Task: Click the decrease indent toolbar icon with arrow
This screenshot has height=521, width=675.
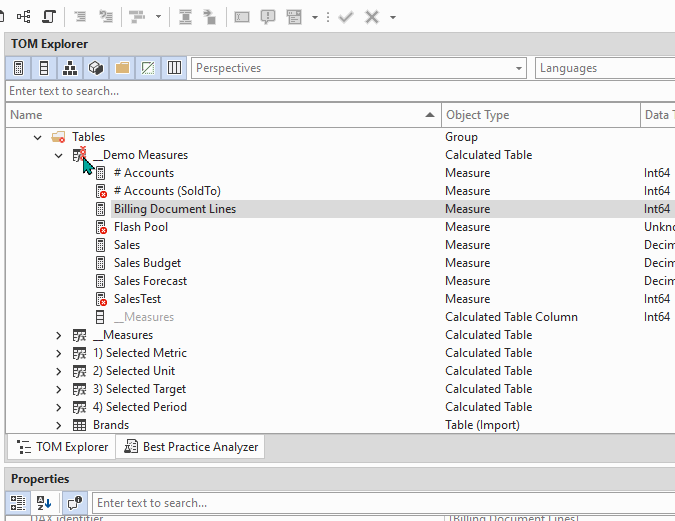Action: point(106,17)
